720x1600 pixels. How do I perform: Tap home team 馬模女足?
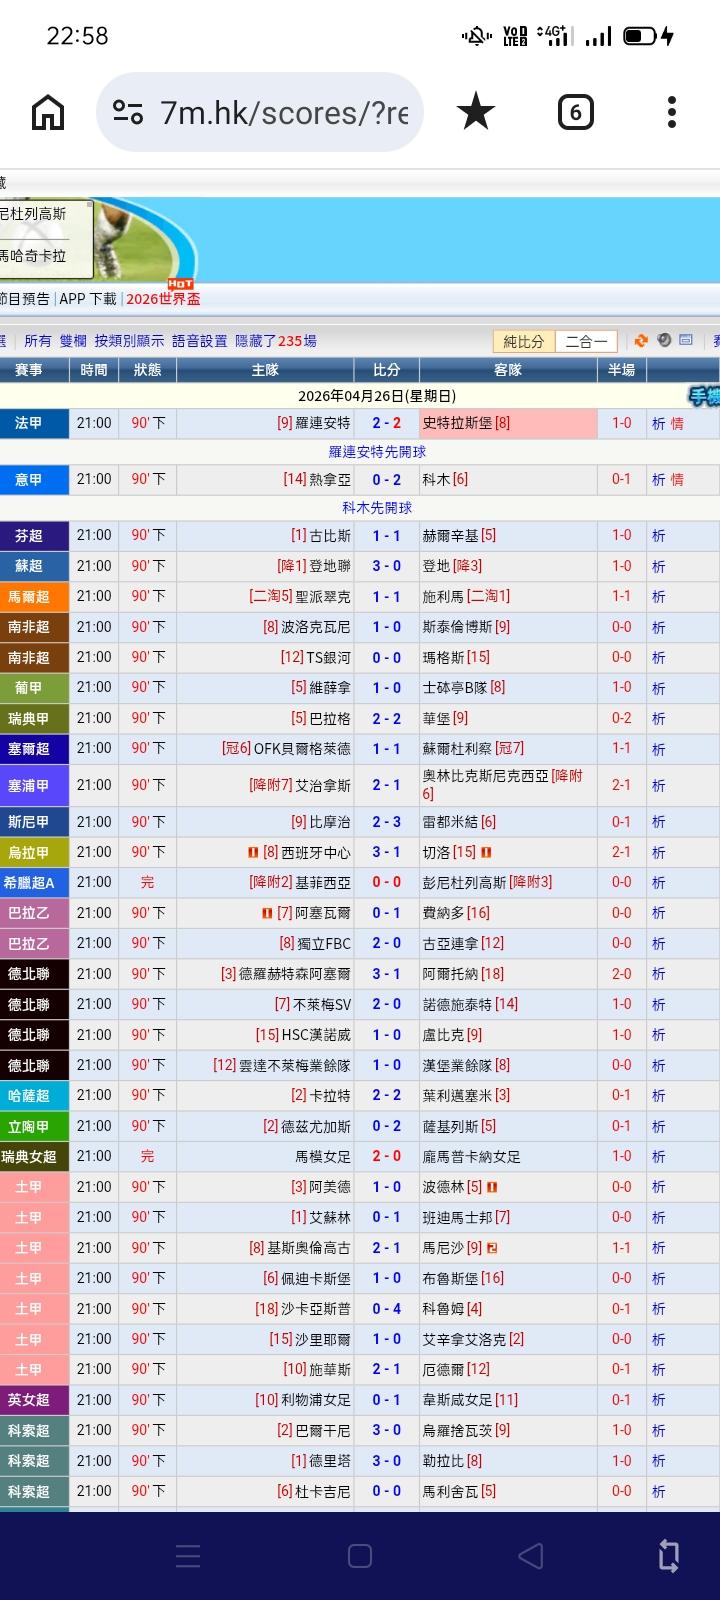click(x=323, y=1157)
